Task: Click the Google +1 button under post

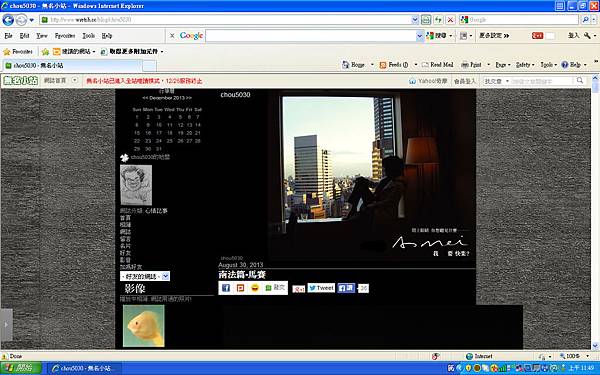Action: click(x=298, y=289)
